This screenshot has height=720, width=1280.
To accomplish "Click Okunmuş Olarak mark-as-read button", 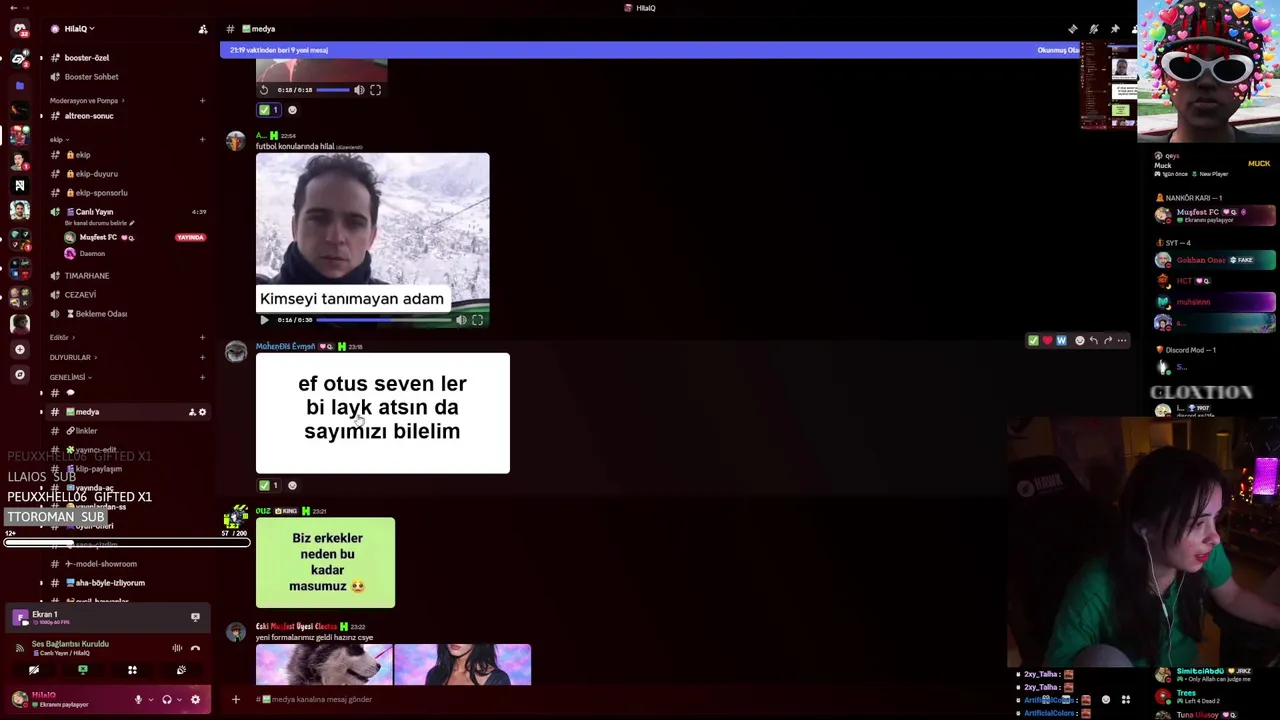I will click(1058, 50).
